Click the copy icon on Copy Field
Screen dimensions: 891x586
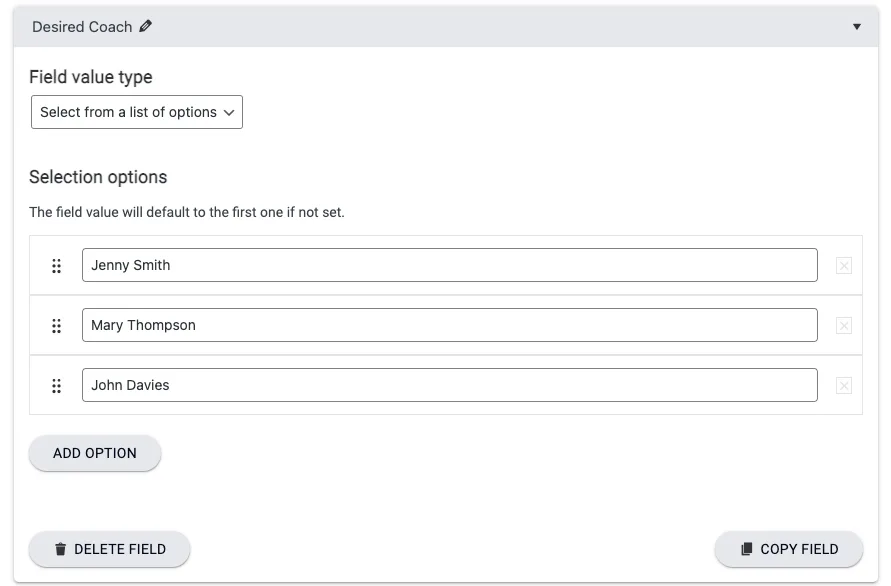click(x=746, y=549)
